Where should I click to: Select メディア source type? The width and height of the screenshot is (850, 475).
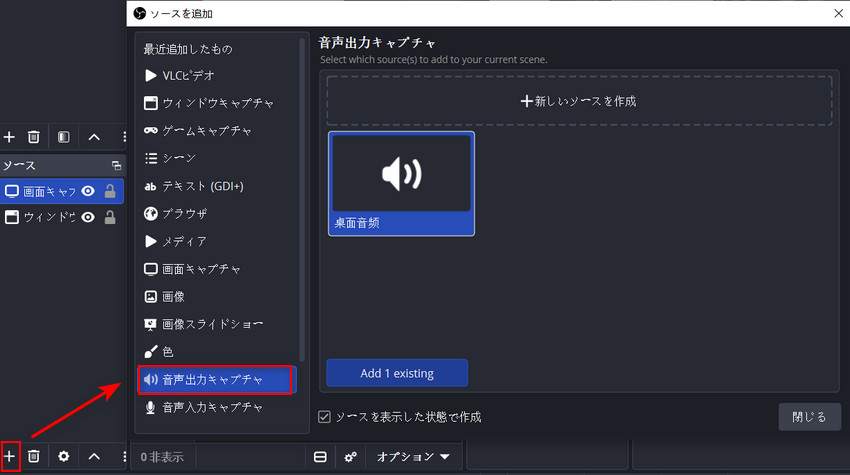point(217,241)
